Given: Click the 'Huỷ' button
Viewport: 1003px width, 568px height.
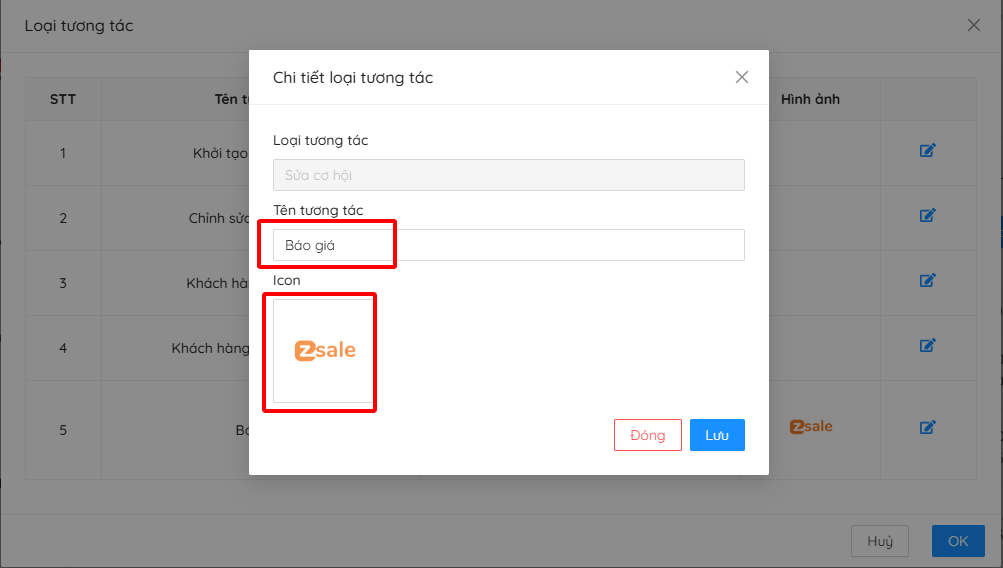Looking at the screenshot, I should coord(880,541).
